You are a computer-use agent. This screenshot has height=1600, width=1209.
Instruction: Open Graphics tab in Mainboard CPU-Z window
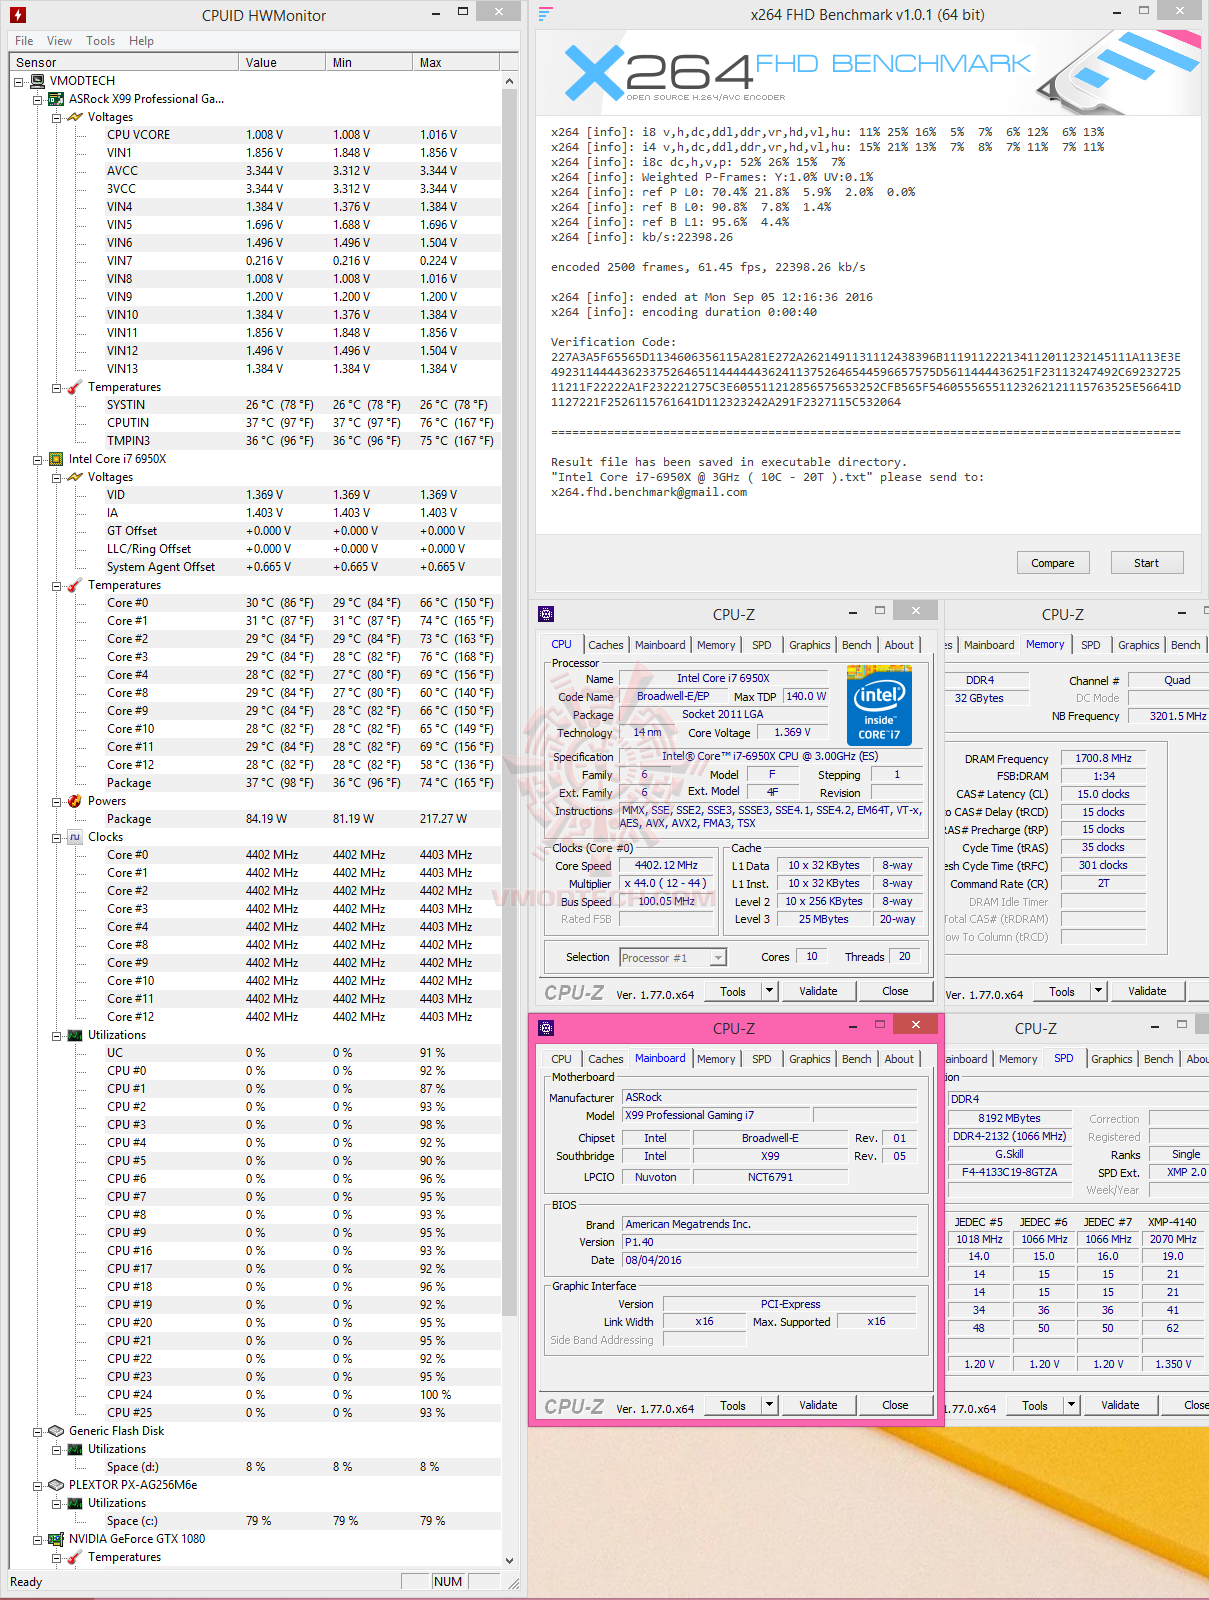click(809, 1059)
